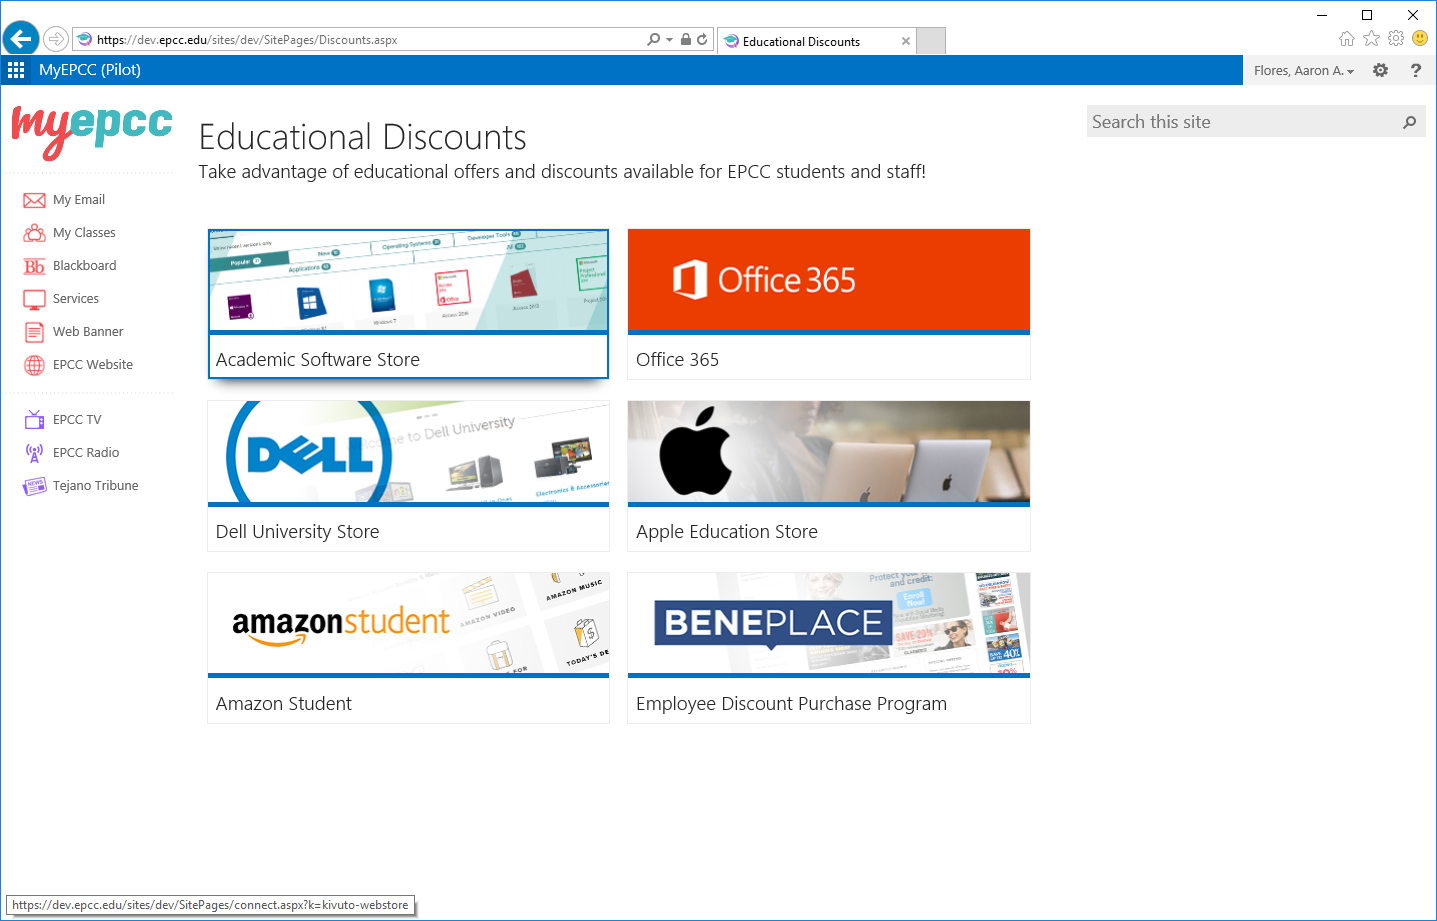Image resolution: width=1437 pixels, height=921 pixels.
Task: Click the MyEPCC (Pilot) header title
Action: point(90,70)
